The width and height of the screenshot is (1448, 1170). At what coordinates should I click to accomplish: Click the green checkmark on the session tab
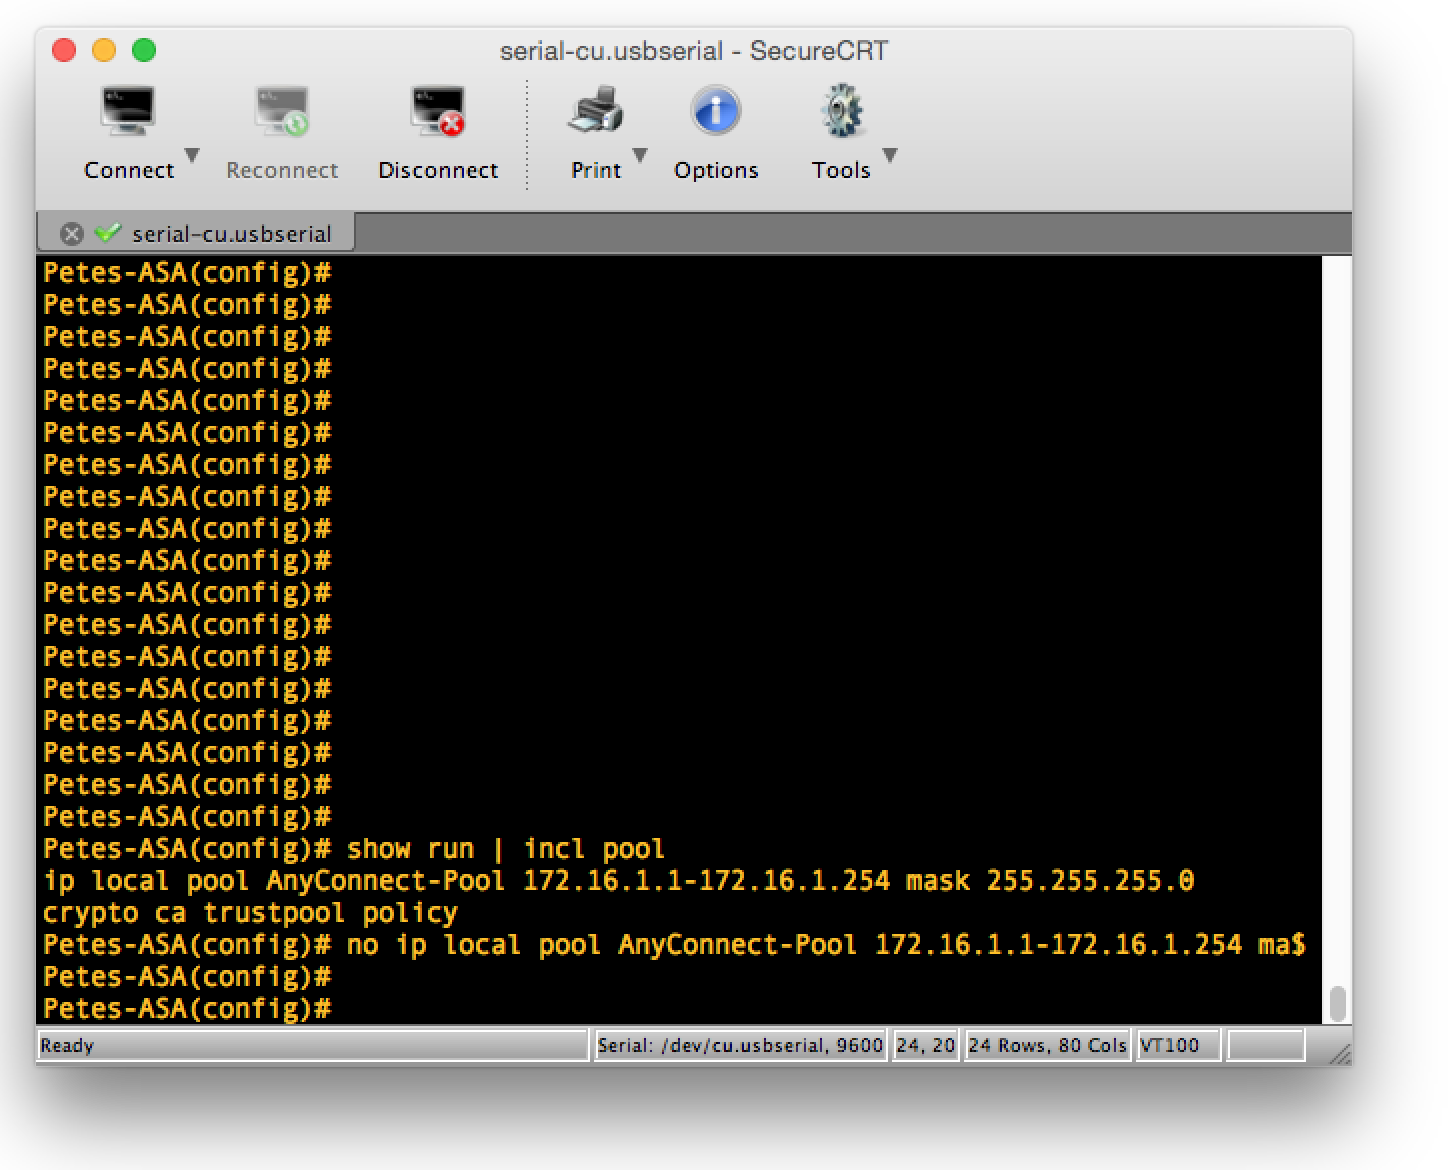point(105,233)
